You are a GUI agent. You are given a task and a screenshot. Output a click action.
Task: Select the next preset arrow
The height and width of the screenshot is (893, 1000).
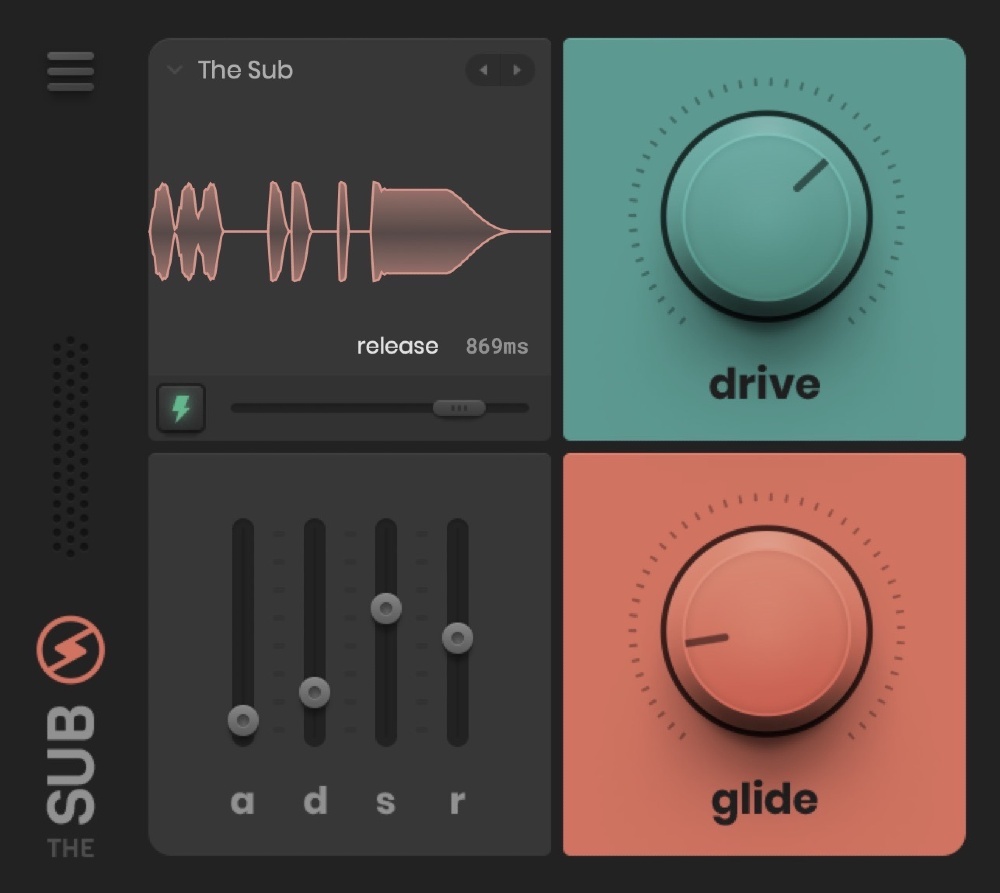(518, 71)
